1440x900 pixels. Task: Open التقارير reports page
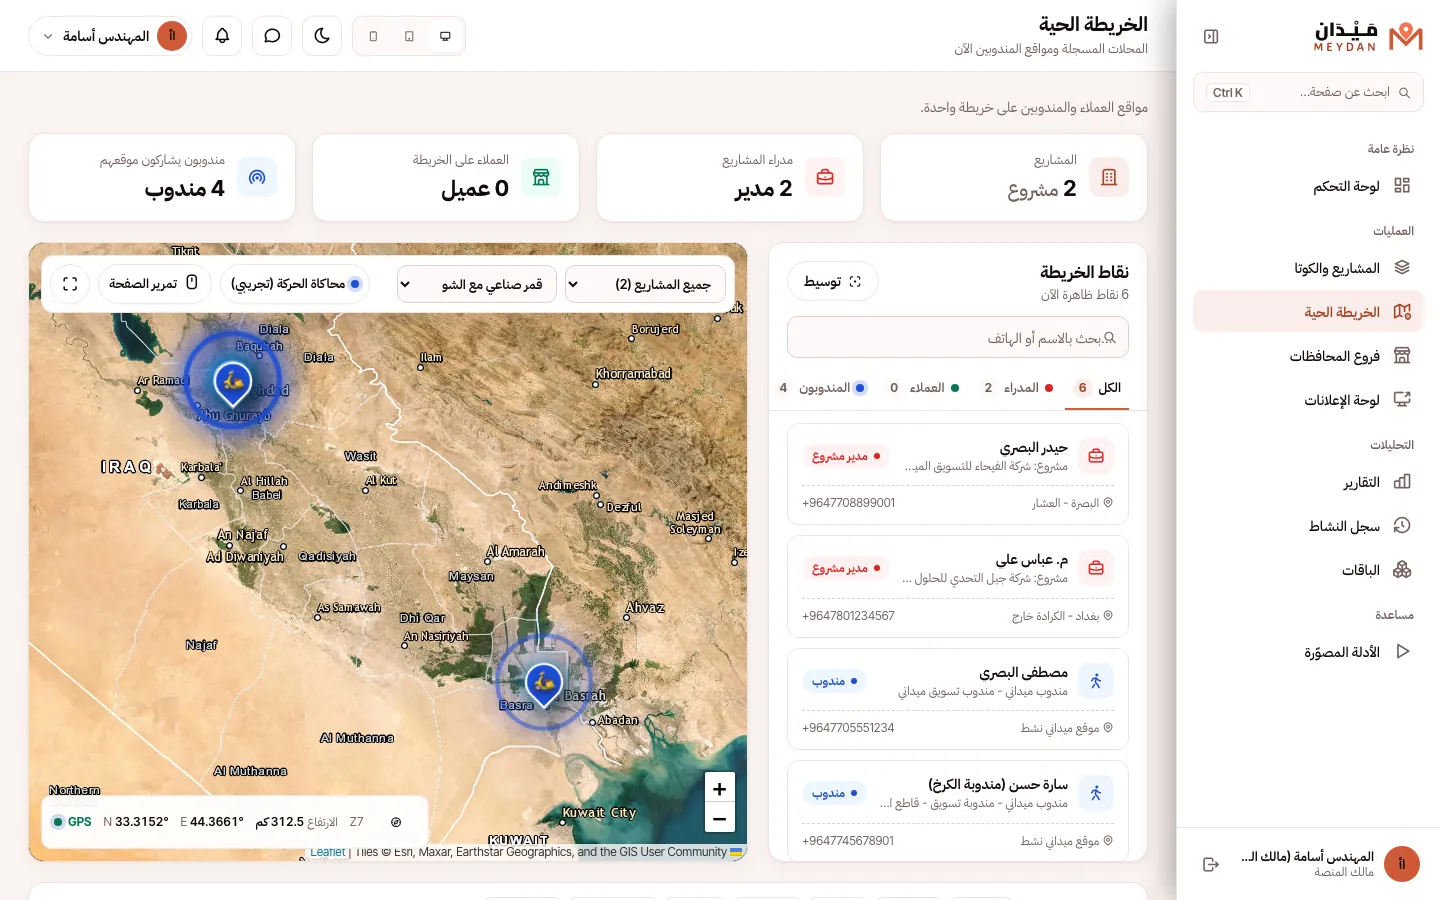tap(1308, 482)
